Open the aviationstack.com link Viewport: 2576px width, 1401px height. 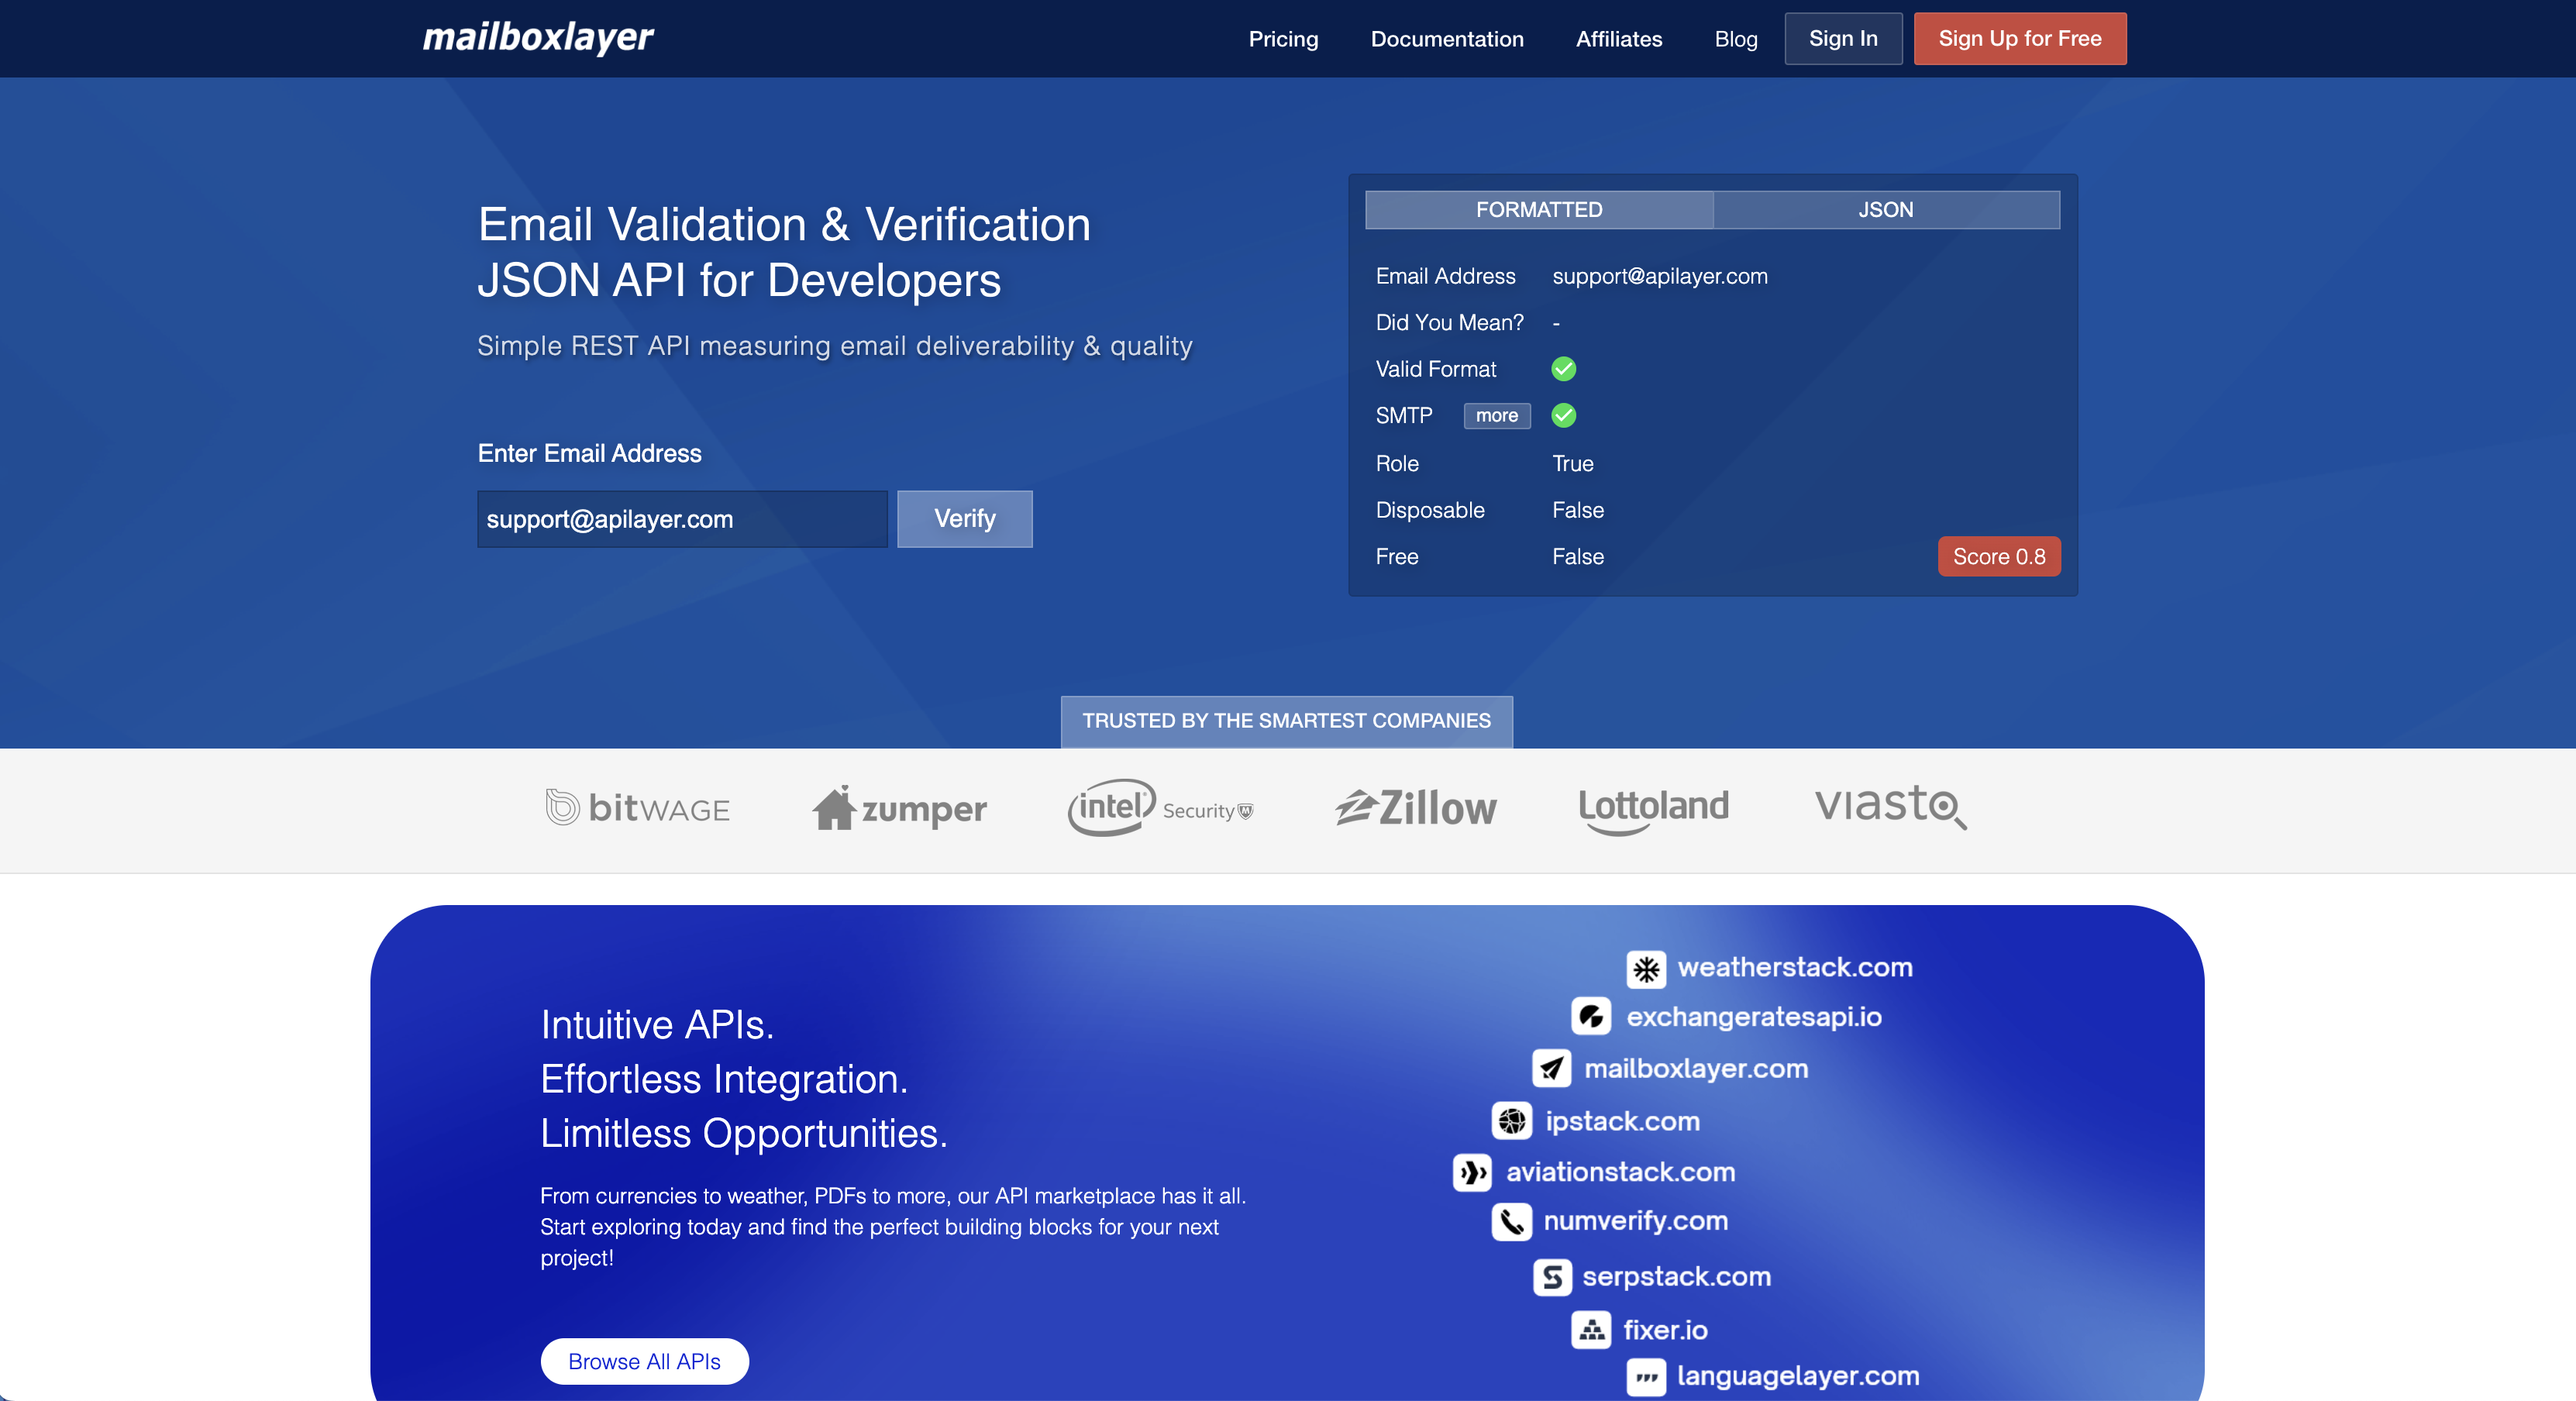point(1620,1172)
